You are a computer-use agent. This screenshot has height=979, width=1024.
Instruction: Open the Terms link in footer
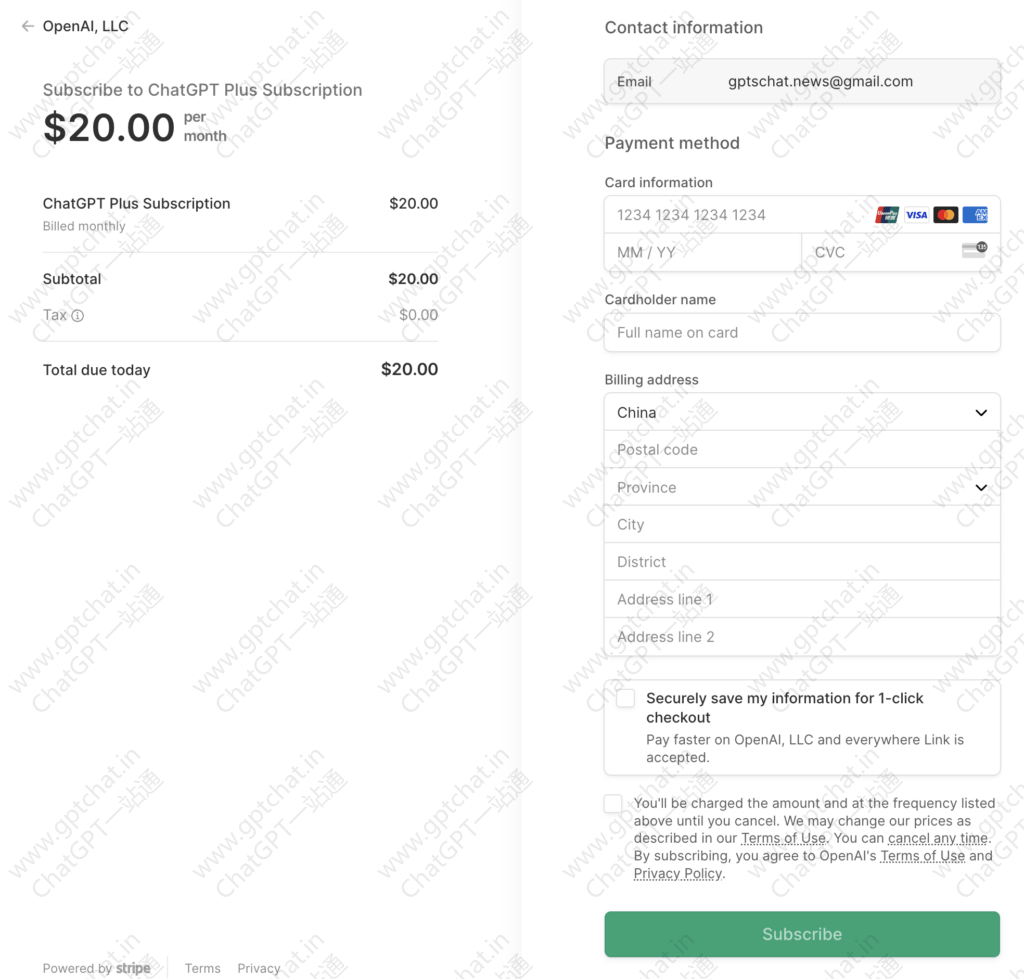(202, 969)
